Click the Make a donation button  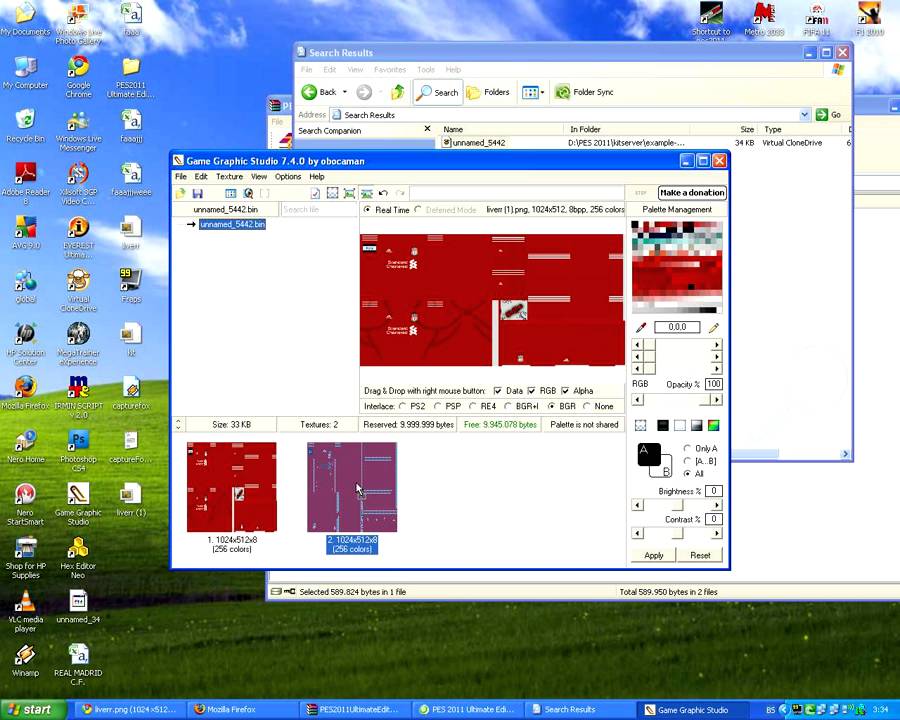[691, 193]
